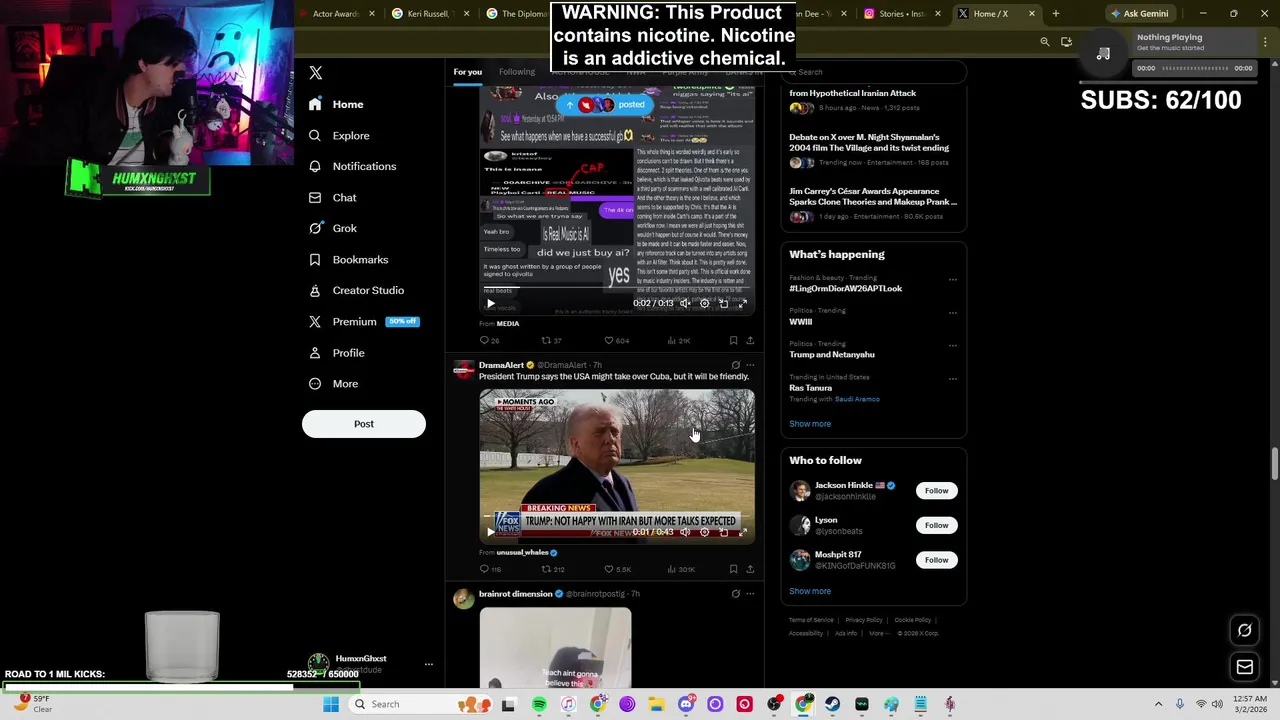The width and height of the screenshot is (1280, 720).
Task: Open Spotify from the taskbar
Action: [539, 704]
